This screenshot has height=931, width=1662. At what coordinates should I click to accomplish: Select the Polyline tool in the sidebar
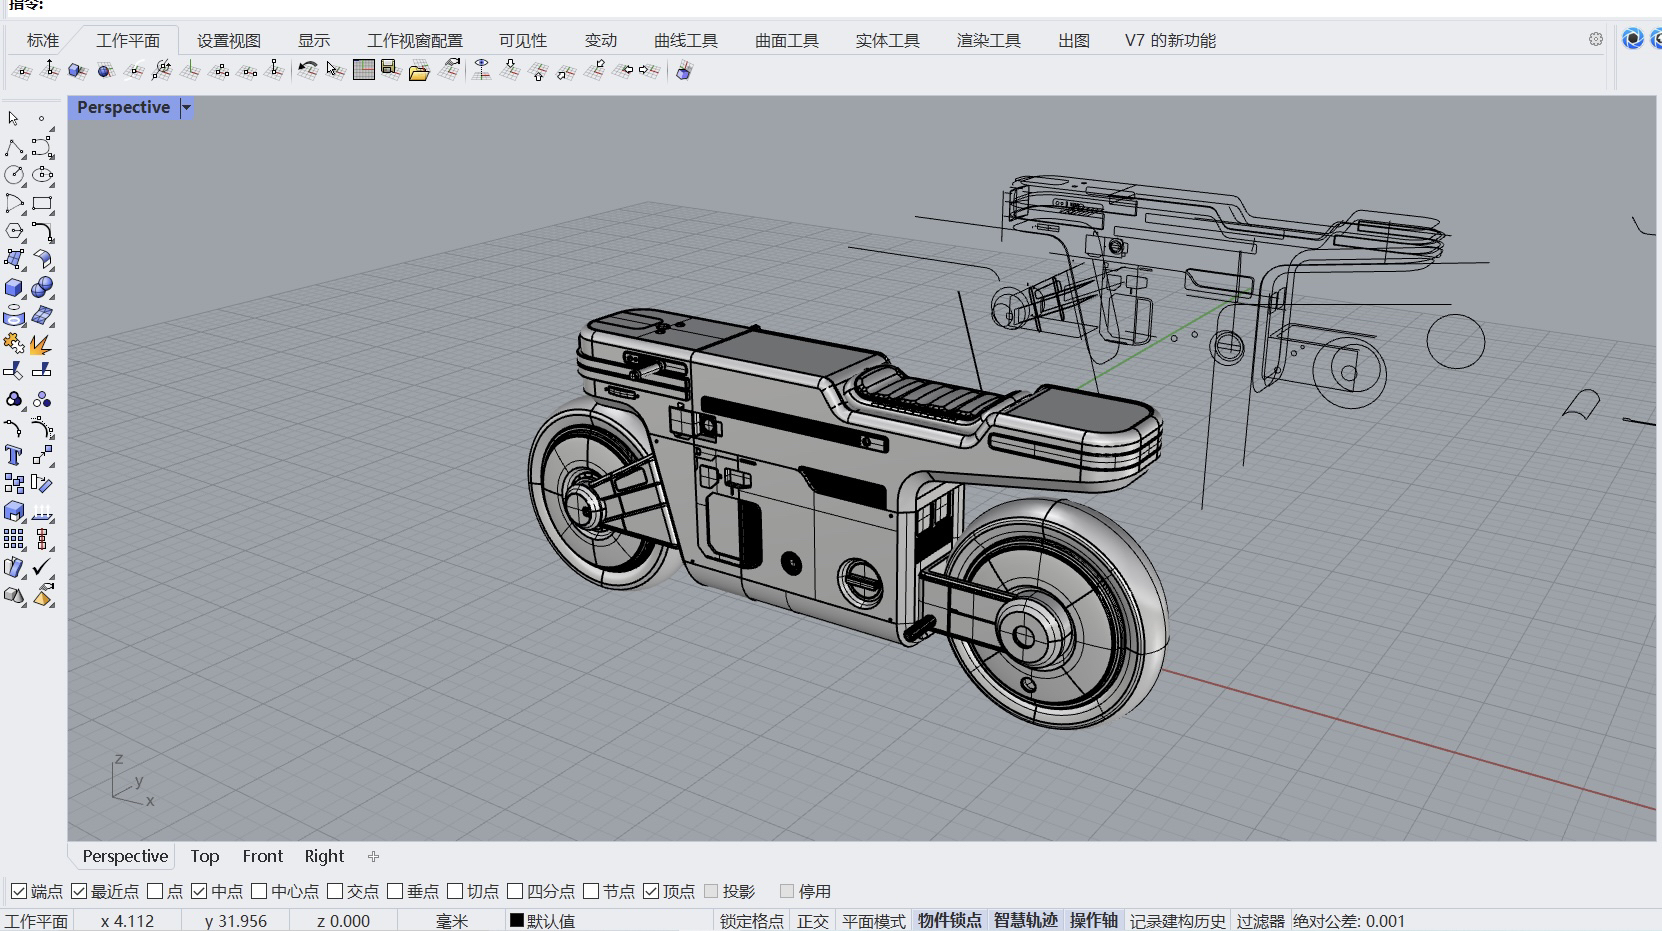[x=14, y=147]
